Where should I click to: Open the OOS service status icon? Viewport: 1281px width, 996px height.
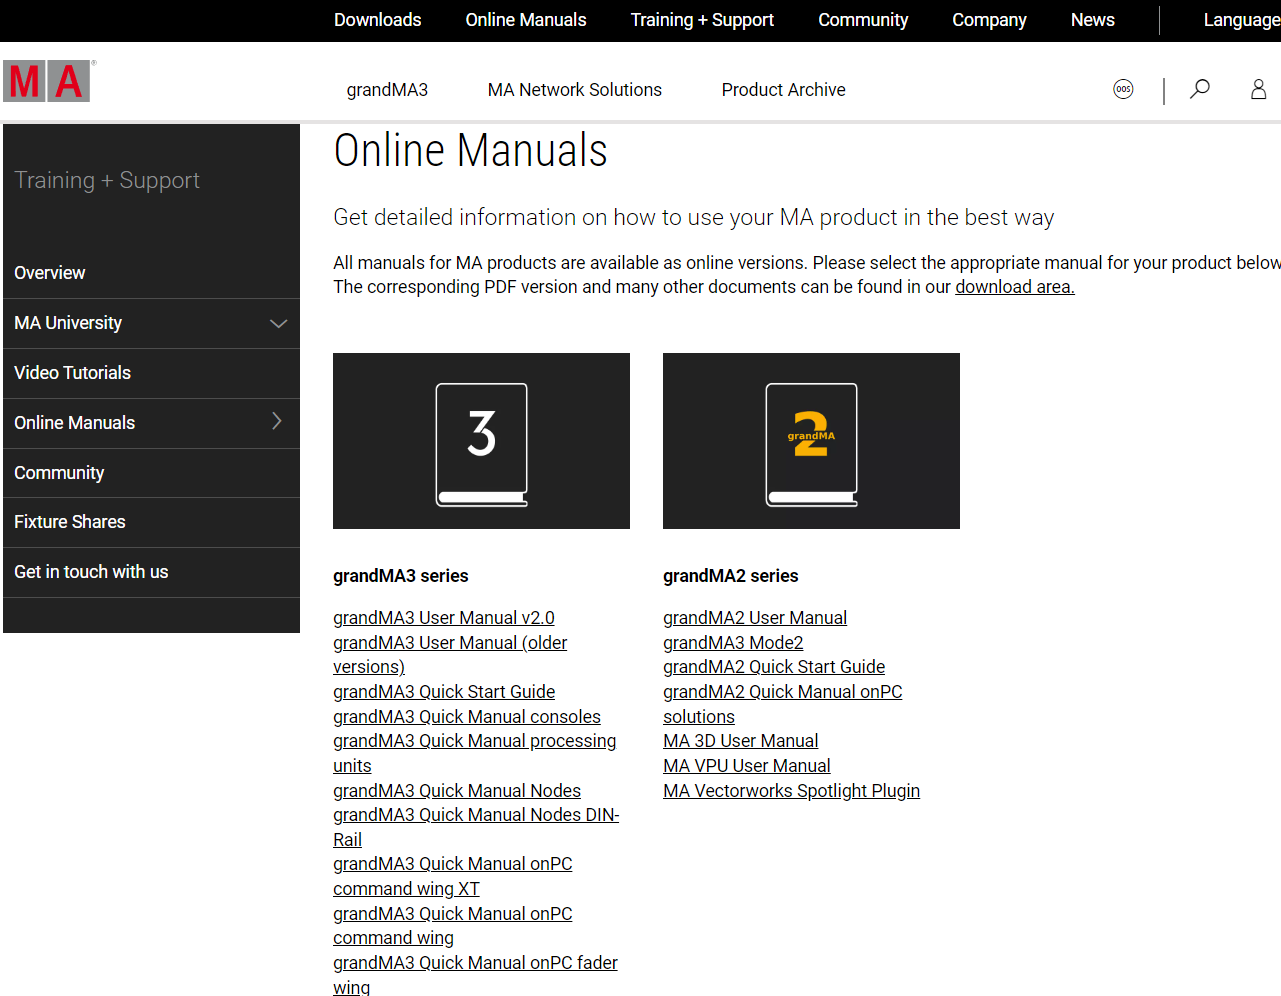pyautogui.click(x=1123, y=89)
